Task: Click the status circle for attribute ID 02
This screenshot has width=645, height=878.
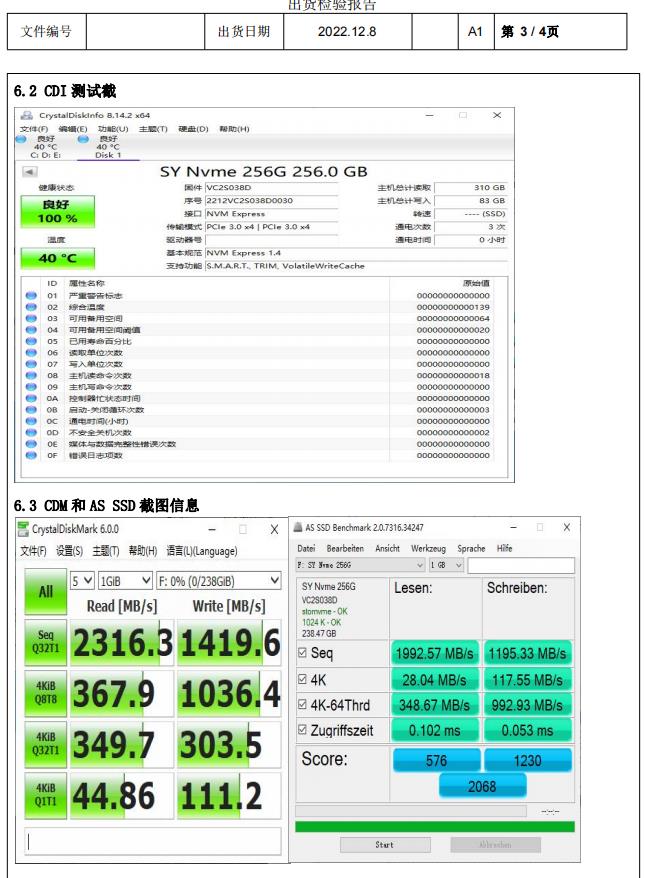Action: [31, 307]
